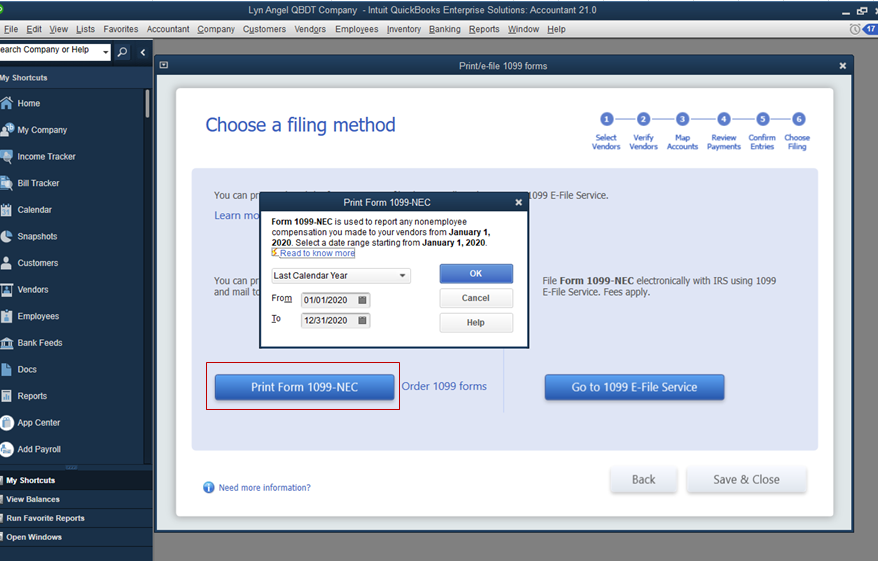The image size is (878, 561).
Task: Open the From date calendar picker
Action: point(362,300)
